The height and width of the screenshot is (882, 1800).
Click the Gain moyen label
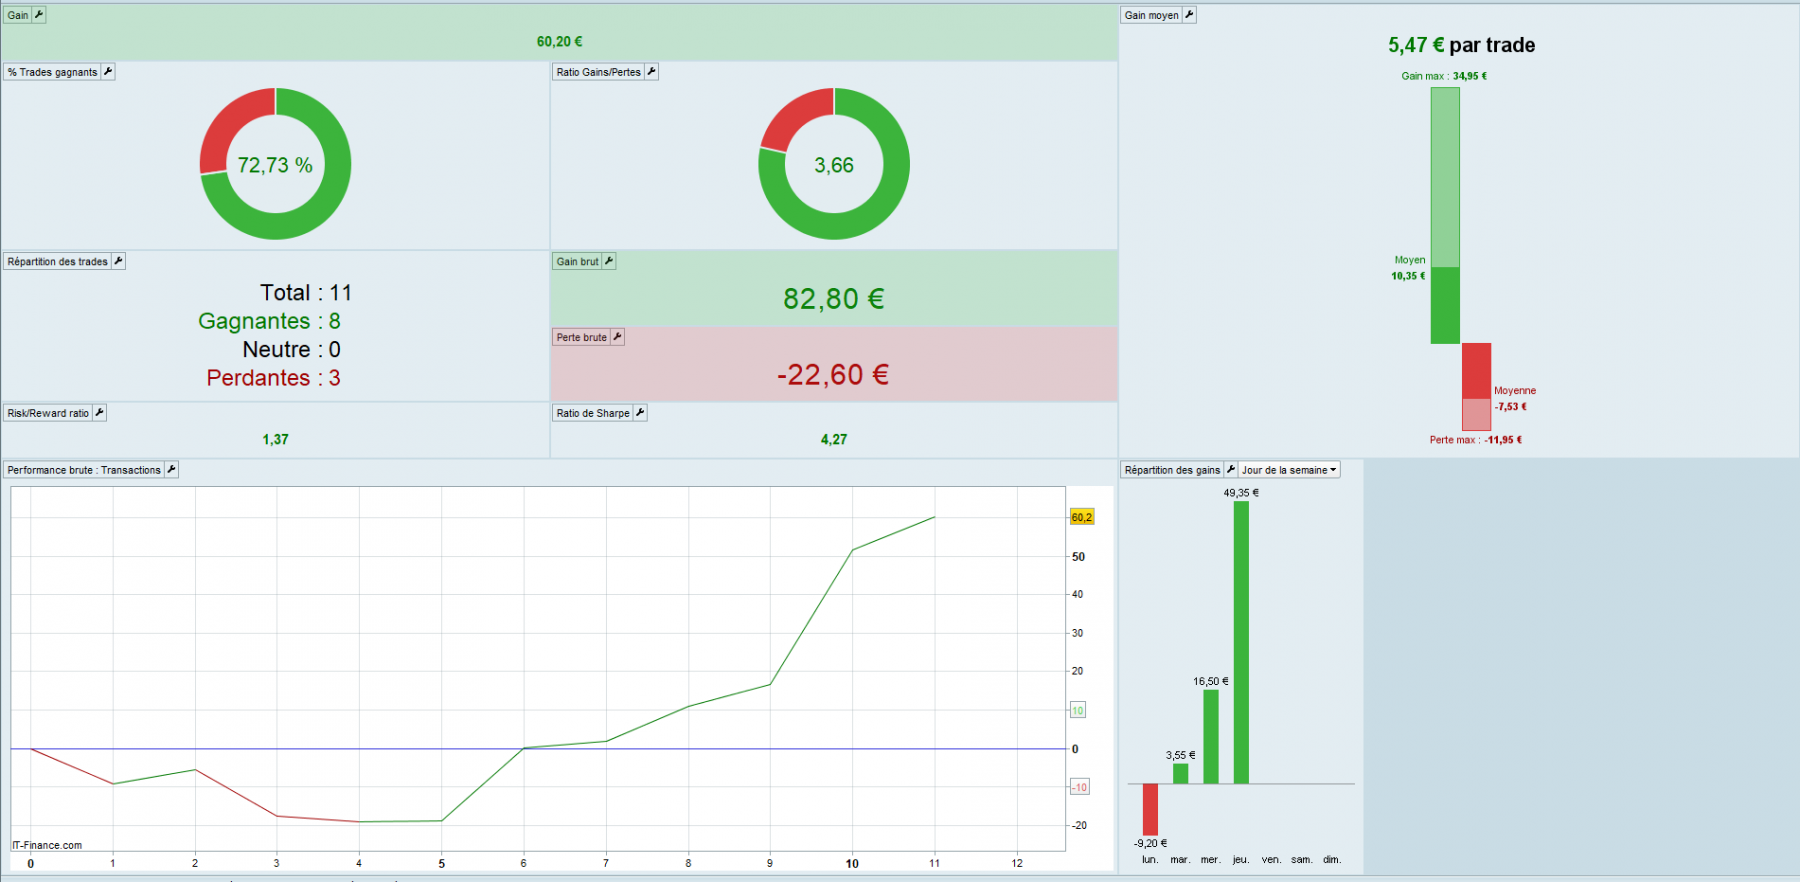[1151, 15]
